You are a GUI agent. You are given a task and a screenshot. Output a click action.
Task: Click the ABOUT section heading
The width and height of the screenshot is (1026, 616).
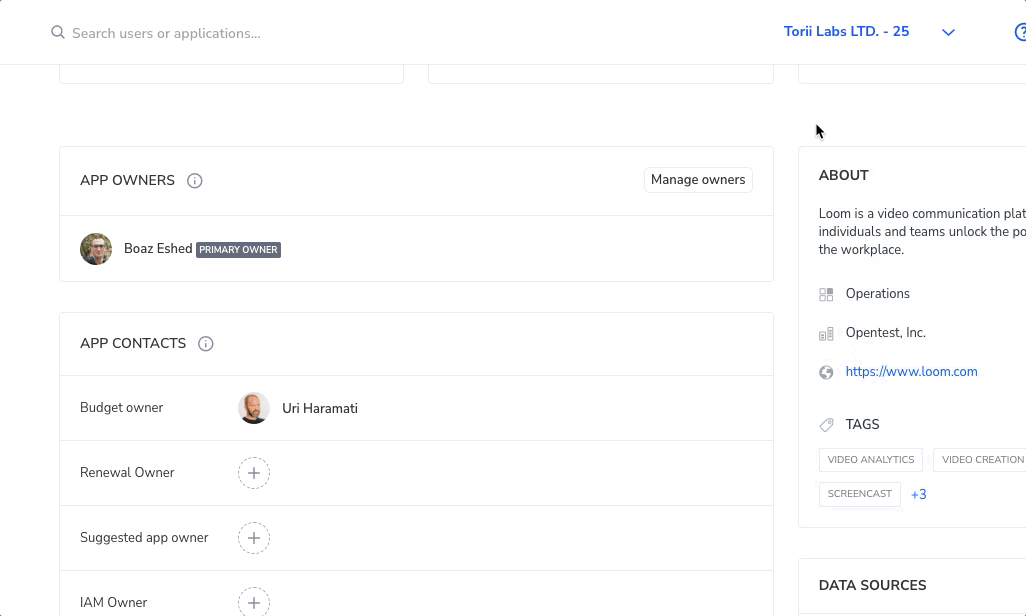(x=843, y=175)
